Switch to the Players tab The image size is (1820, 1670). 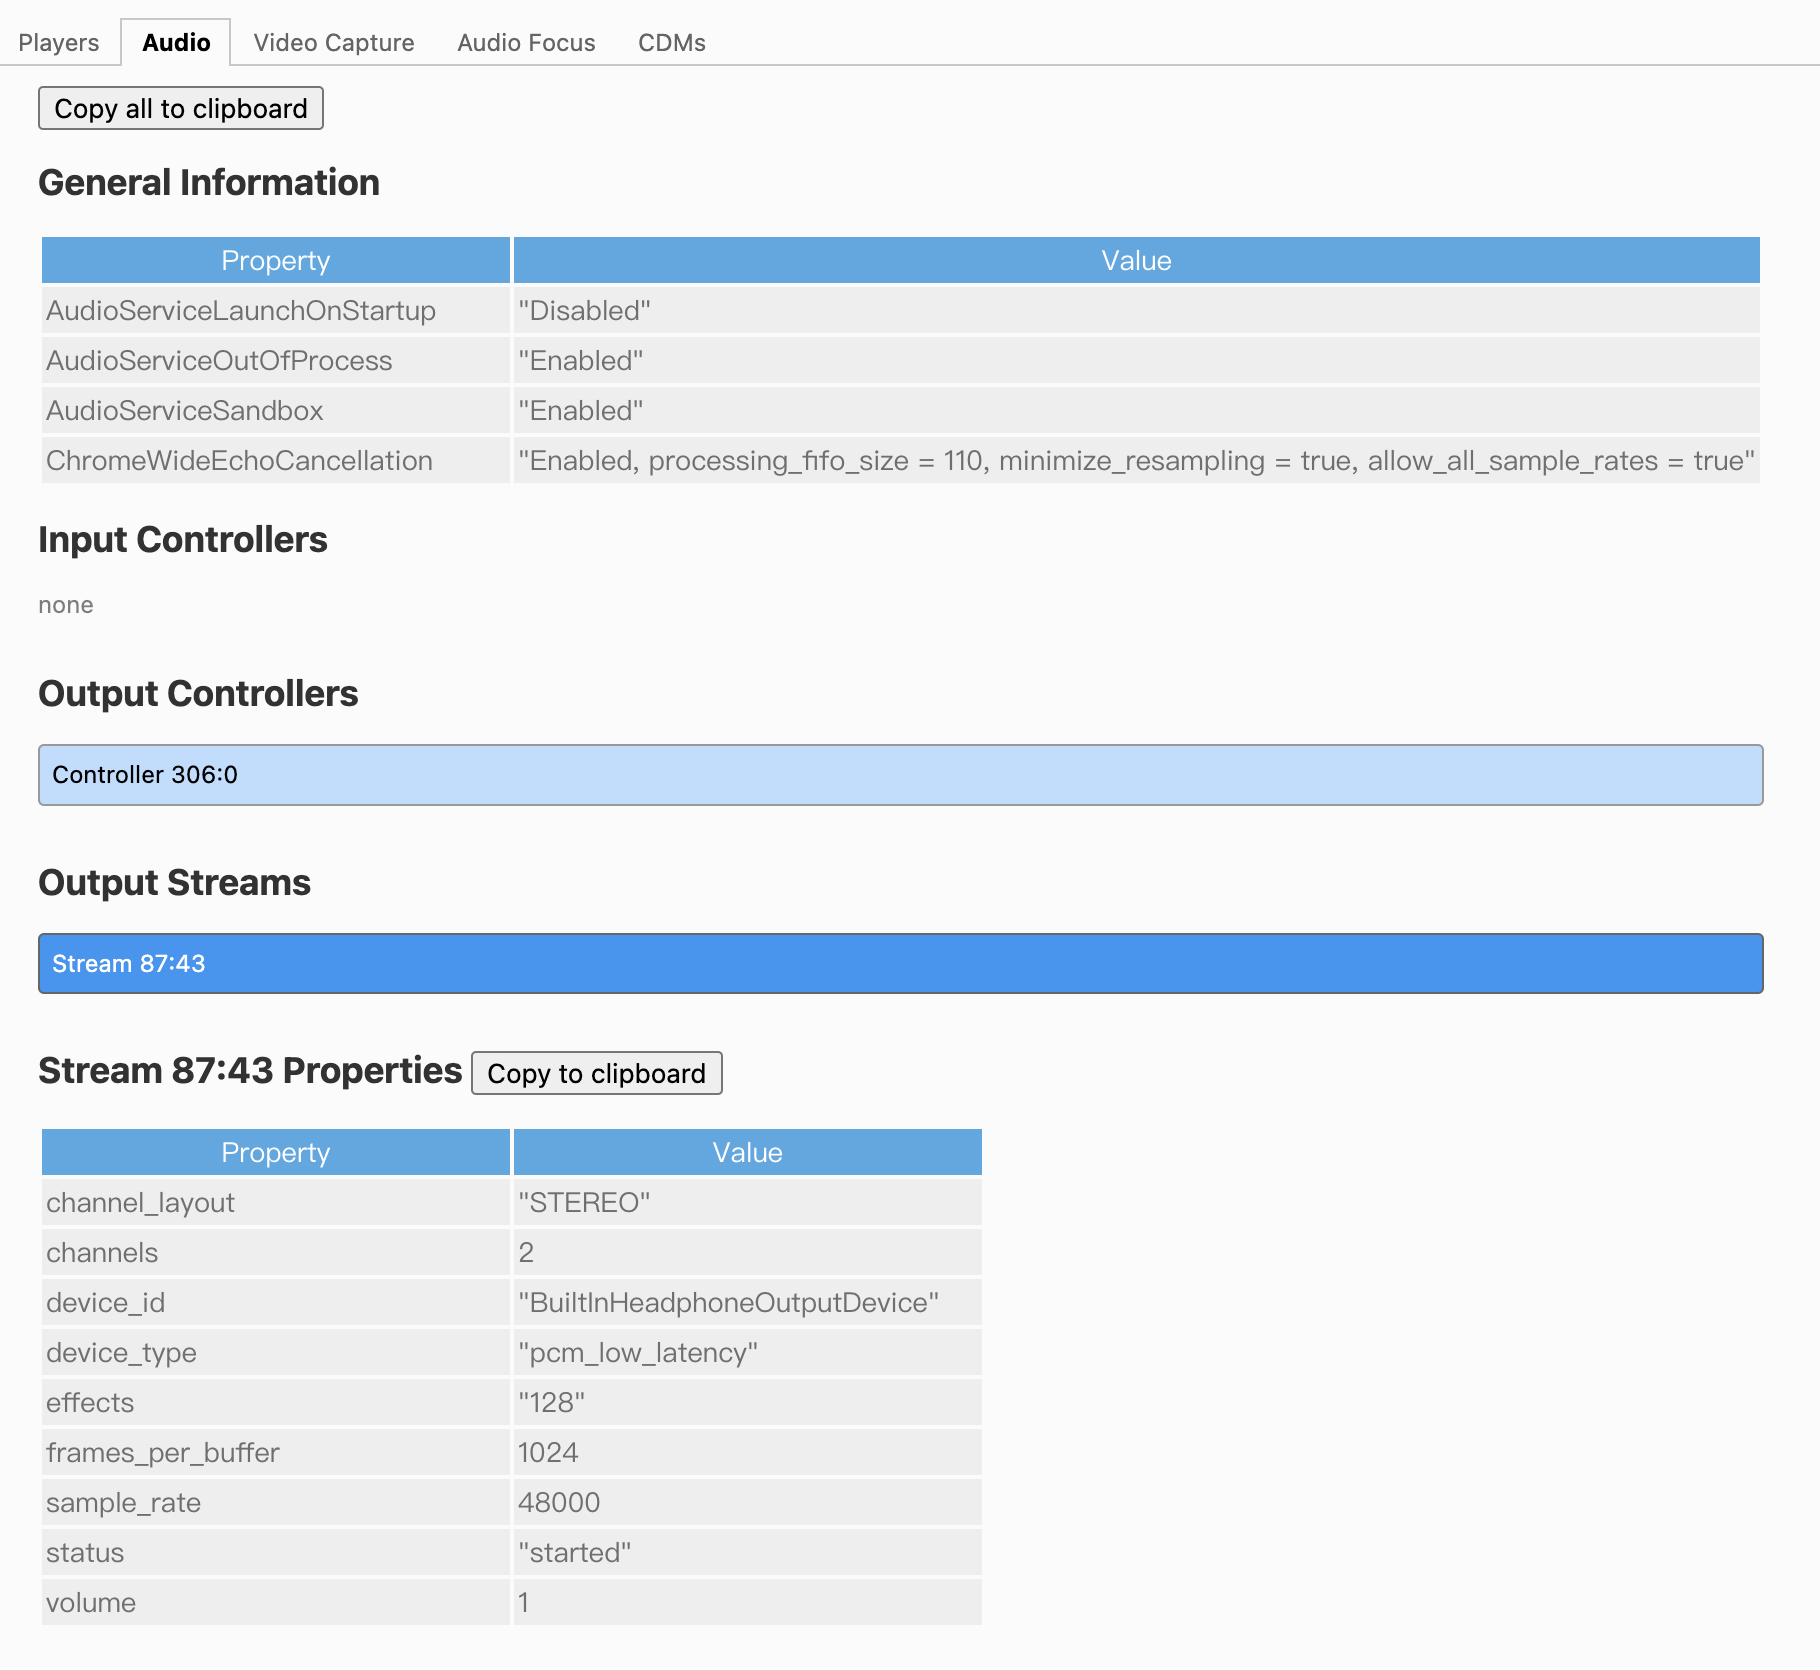58,43
